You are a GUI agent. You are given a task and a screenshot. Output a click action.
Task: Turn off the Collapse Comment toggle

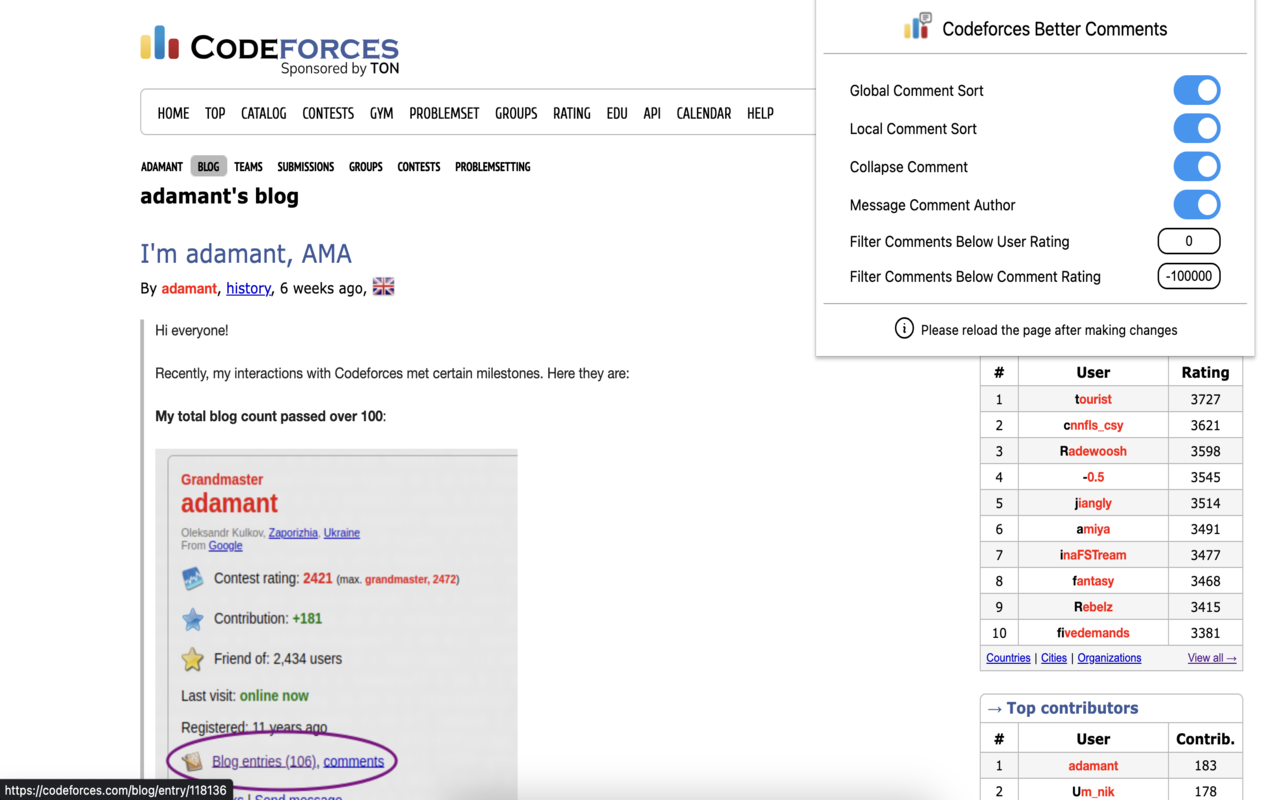1197,166
